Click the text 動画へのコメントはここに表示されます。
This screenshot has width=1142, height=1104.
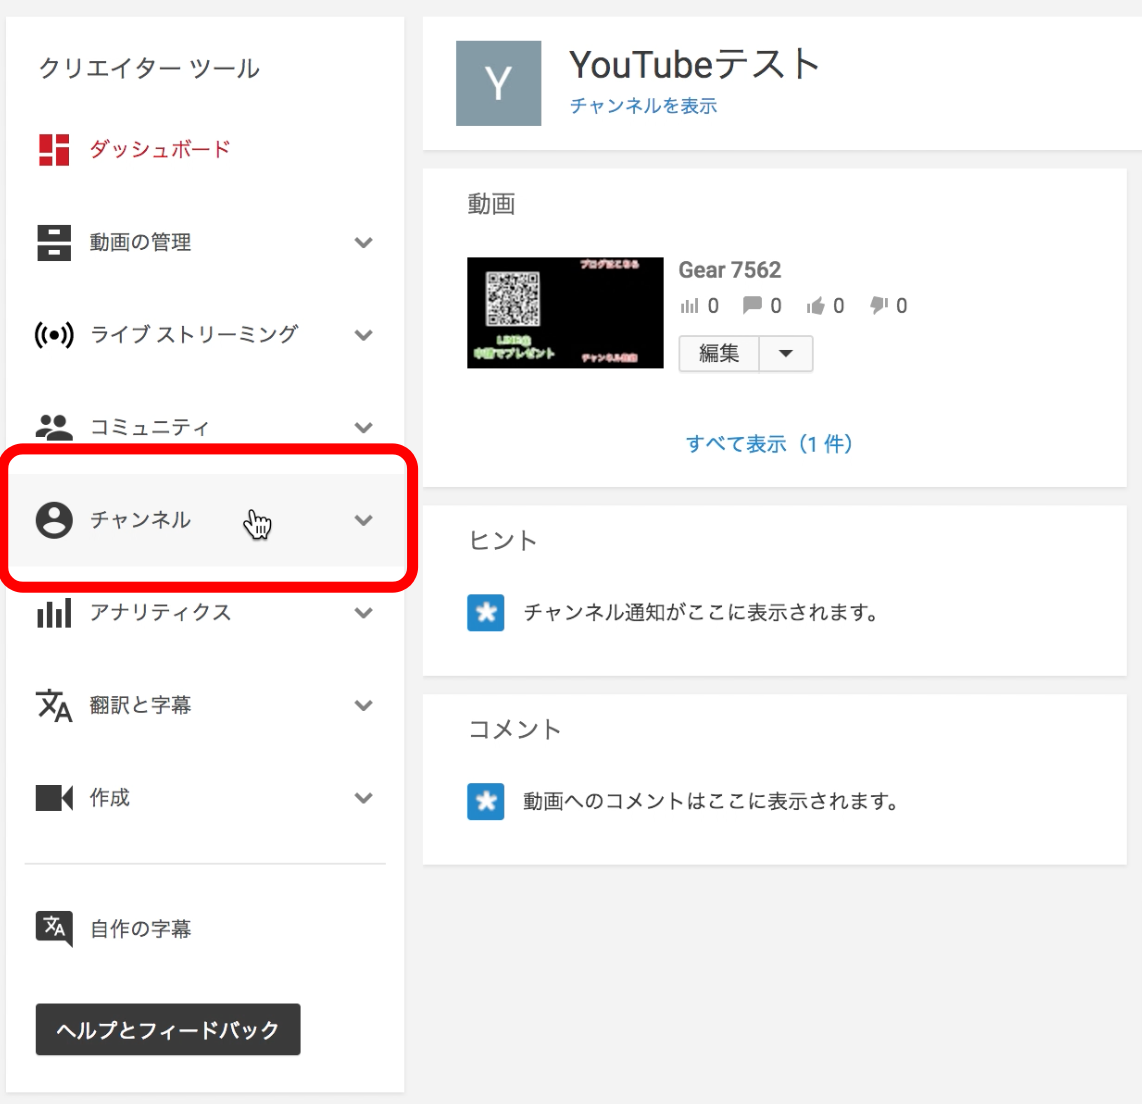pos(712,801)
